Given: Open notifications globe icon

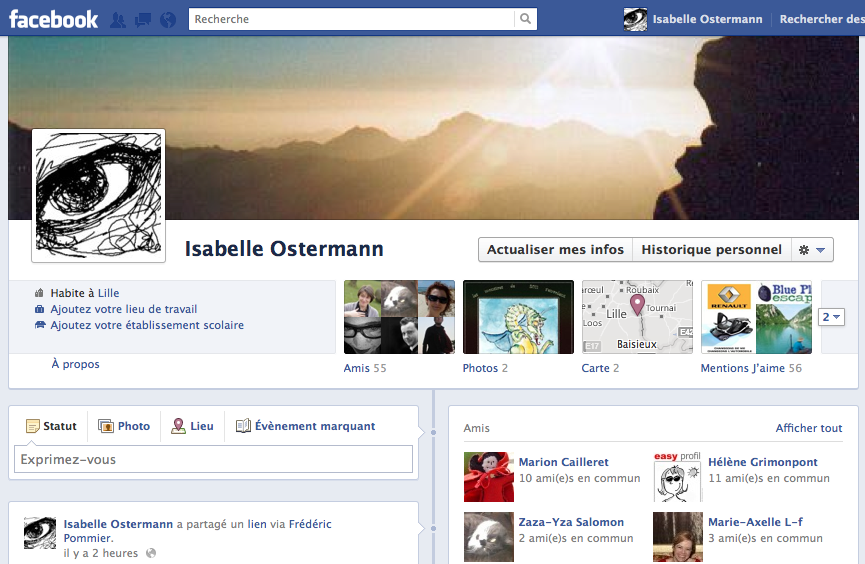Looking at the screenshot, I should pos(167,19).
